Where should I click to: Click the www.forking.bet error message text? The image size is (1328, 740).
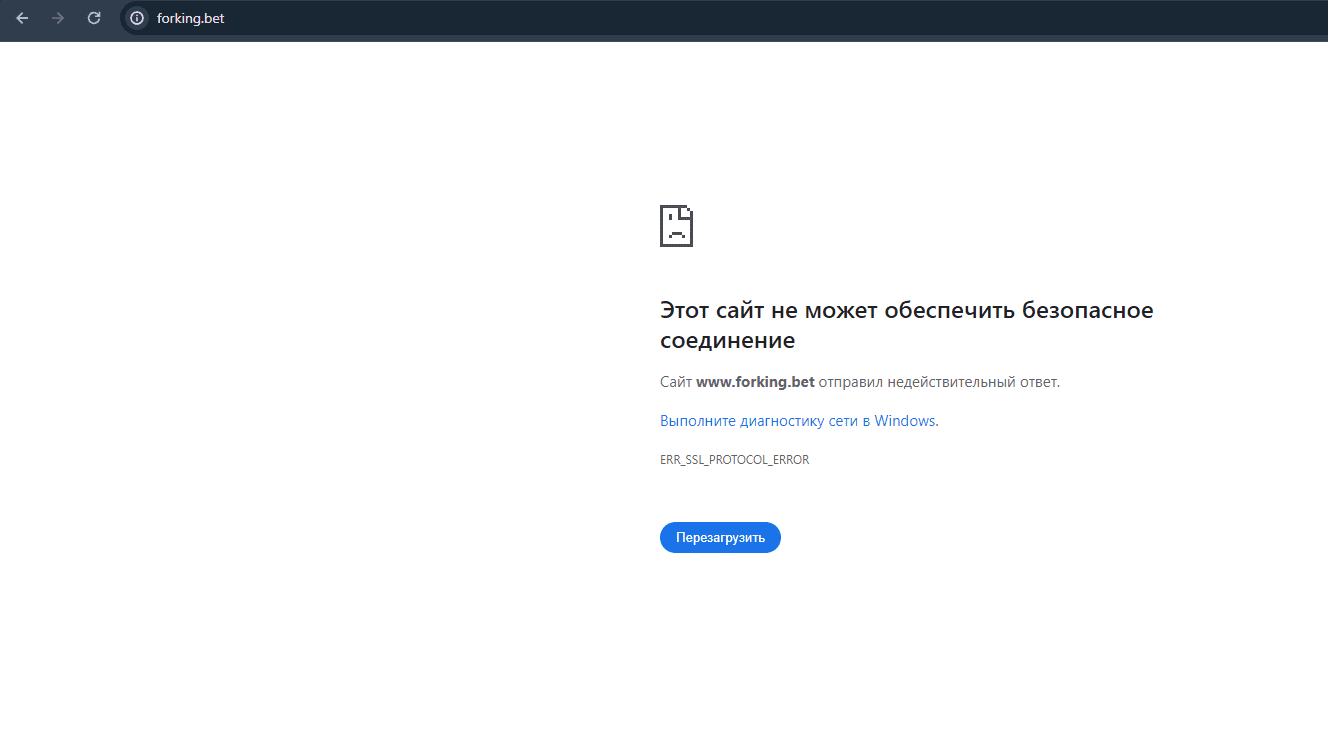point(859,382)
